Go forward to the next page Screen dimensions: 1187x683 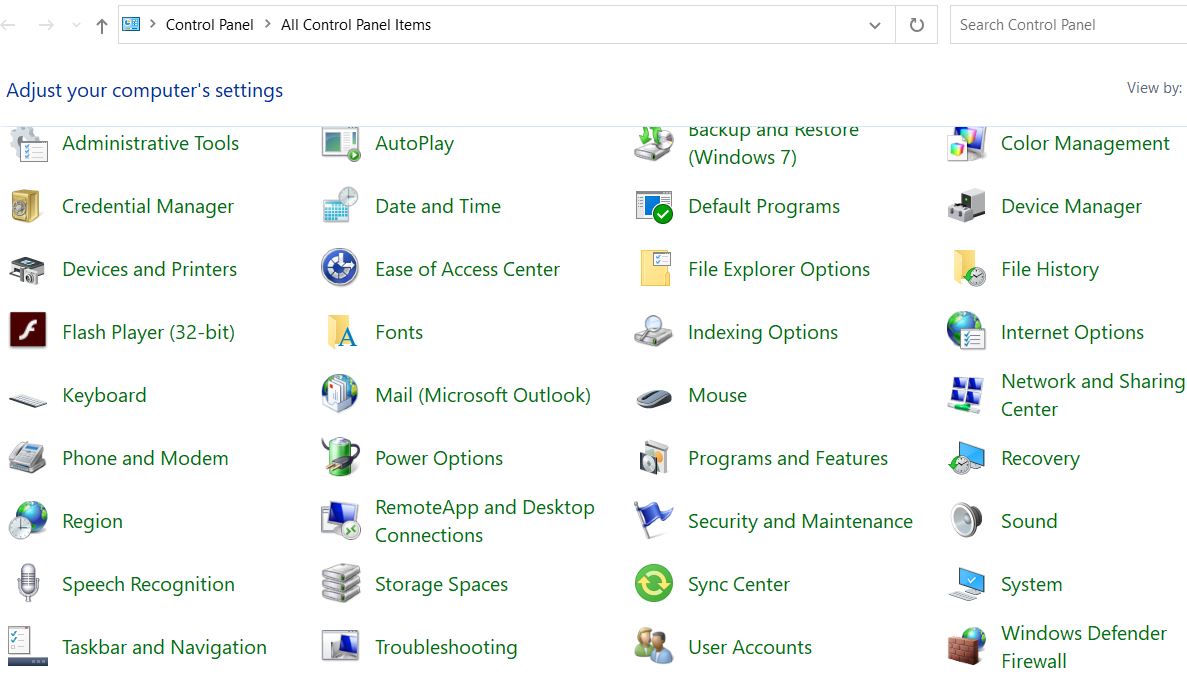46,25
